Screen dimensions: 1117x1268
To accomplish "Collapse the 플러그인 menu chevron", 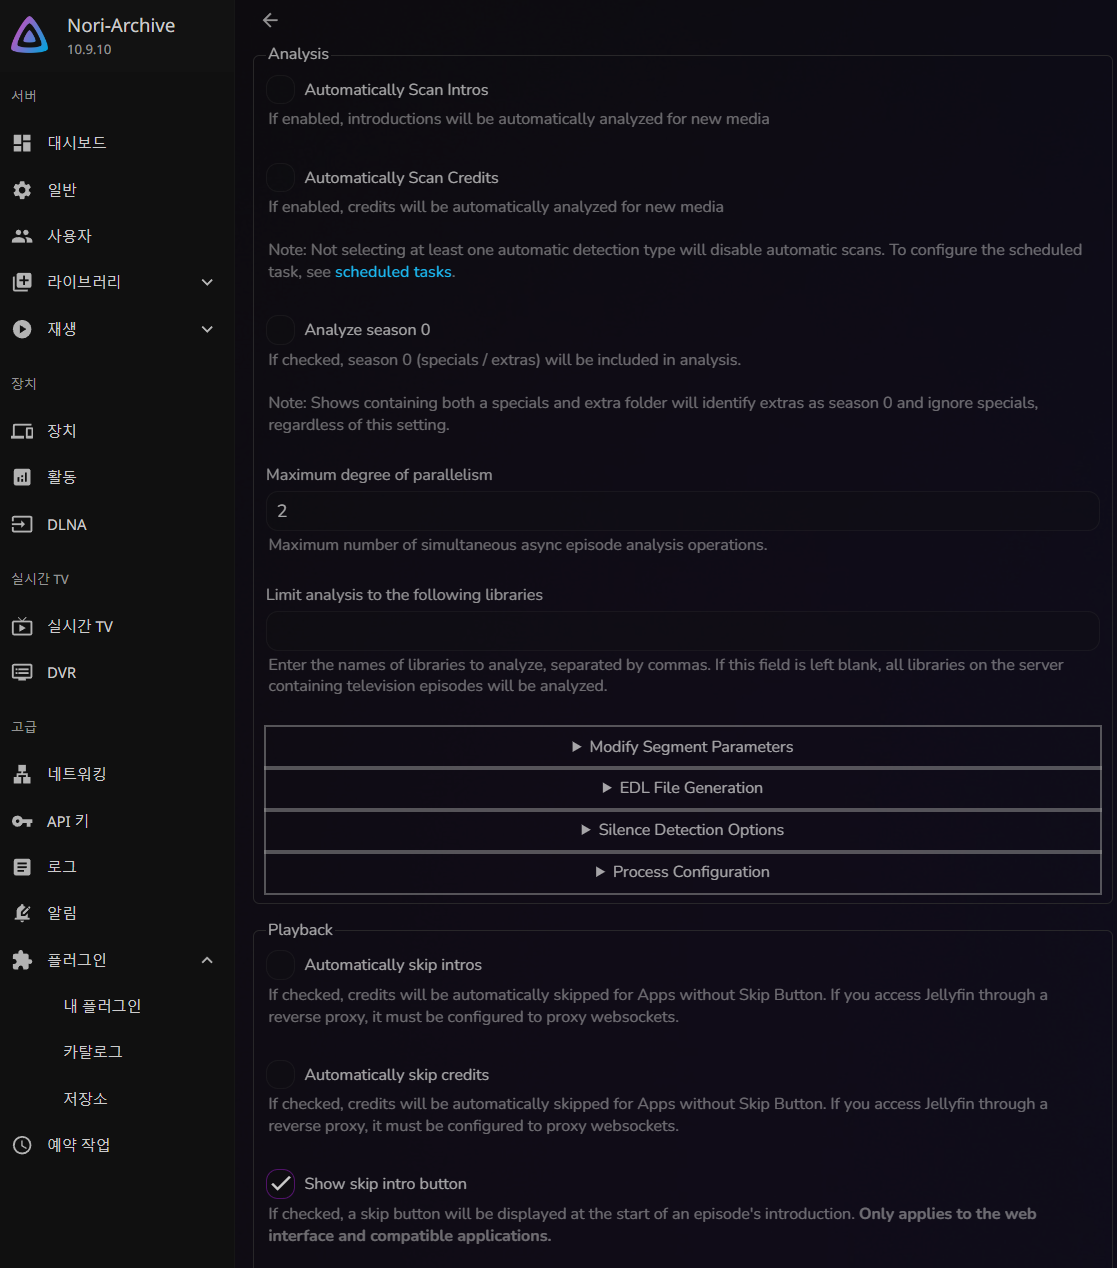I will (x=207, y=960).
